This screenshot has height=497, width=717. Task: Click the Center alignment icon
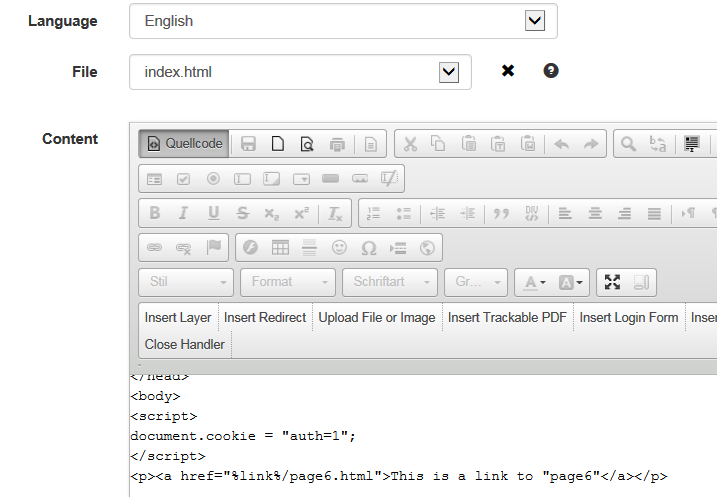pyautogui.click(x=595, y=213)
